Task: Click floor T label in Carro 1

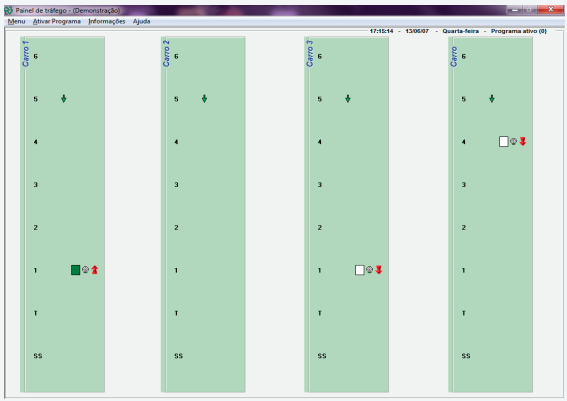Action: pos(35,313)
